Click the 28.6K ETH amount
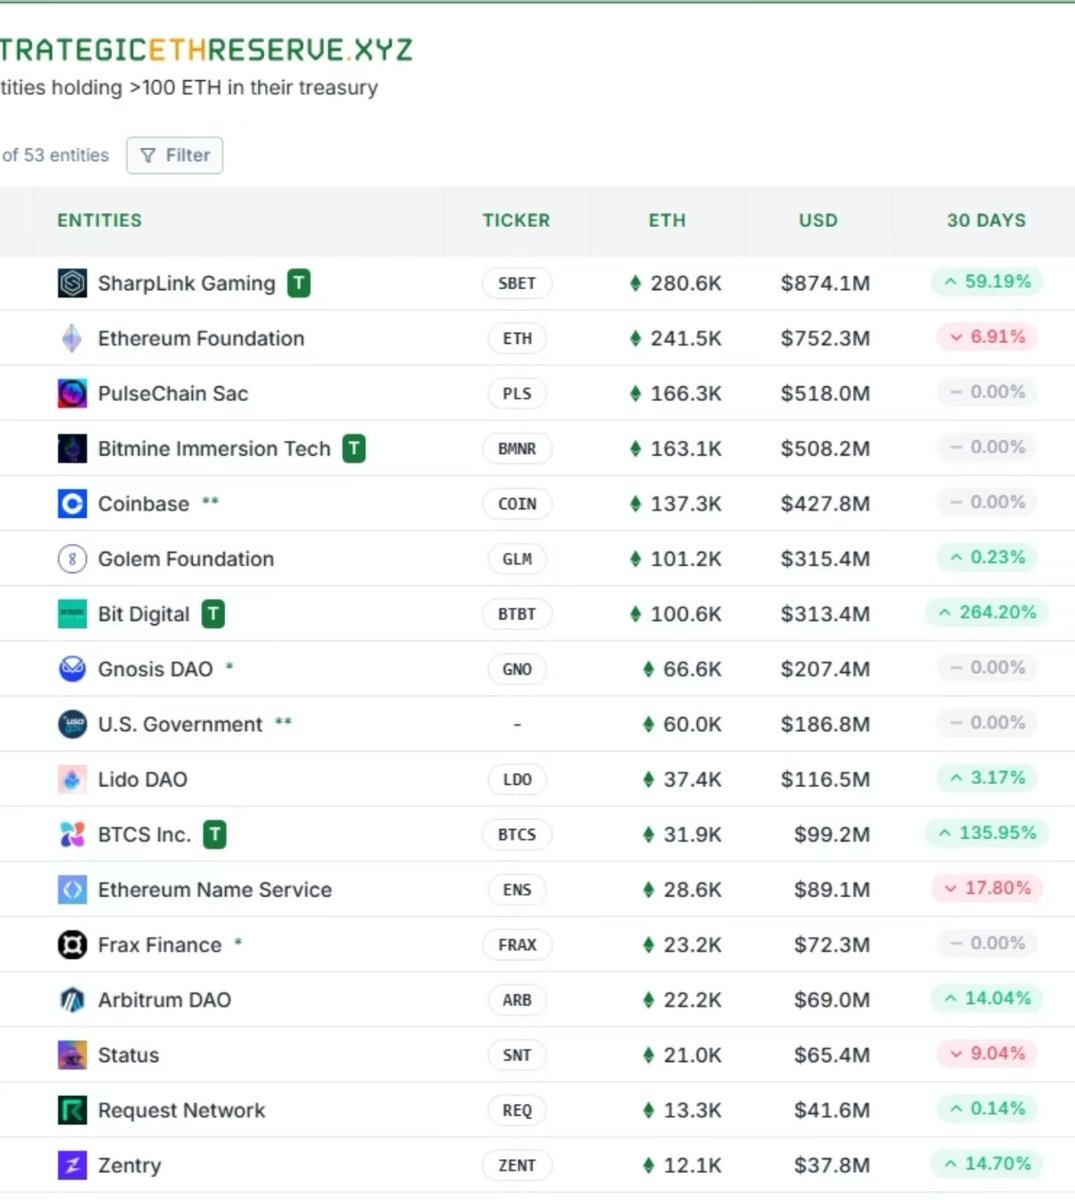1075x1200 pixels. click(692, 890)
